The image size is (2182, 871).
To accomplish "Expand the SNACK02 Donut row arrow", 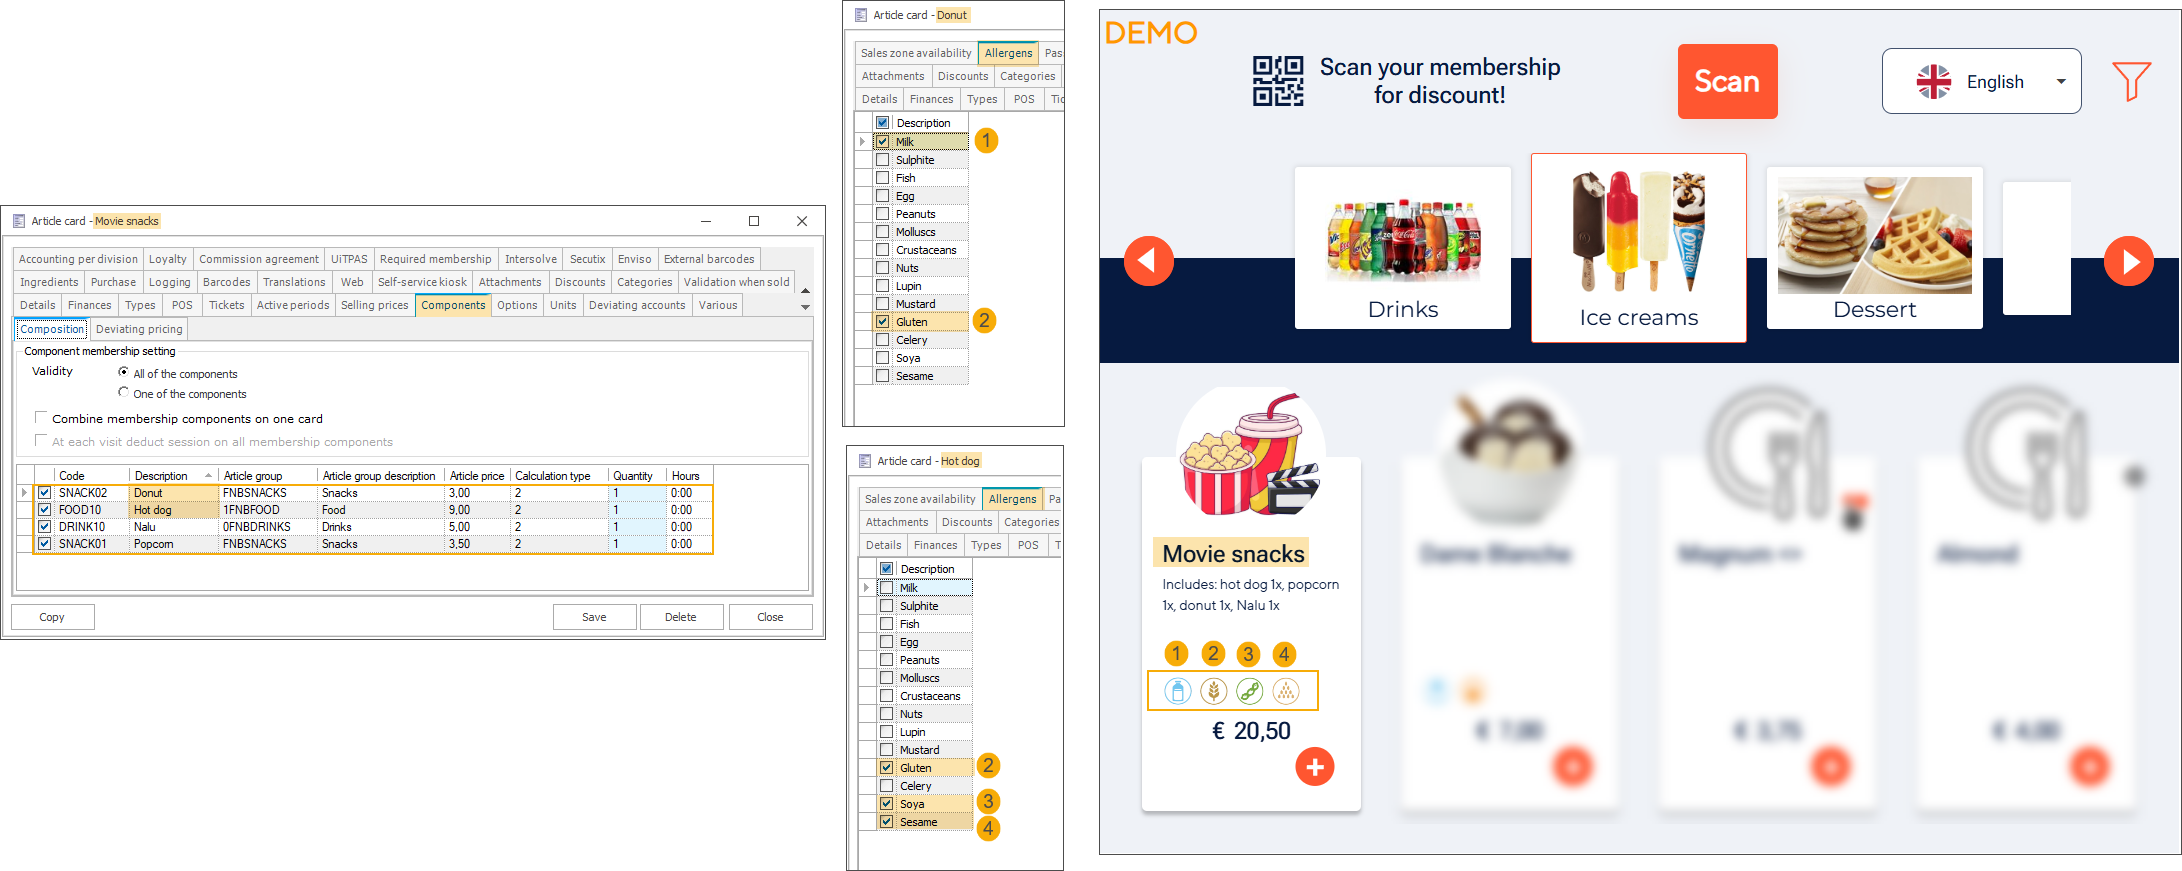I will coord(24,493).
